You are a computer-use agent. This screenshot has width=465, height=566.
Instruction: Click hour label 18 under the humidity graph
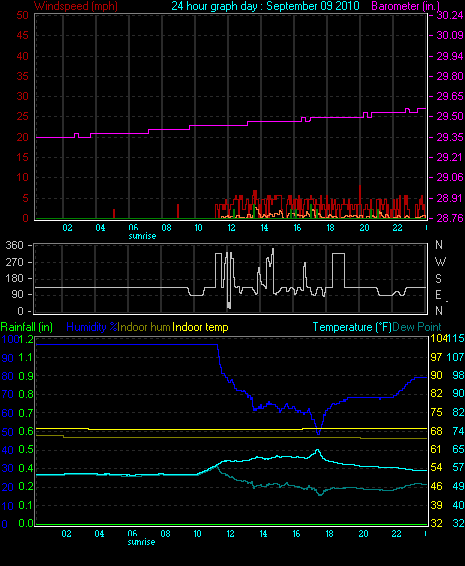click(x=329, y=534)
